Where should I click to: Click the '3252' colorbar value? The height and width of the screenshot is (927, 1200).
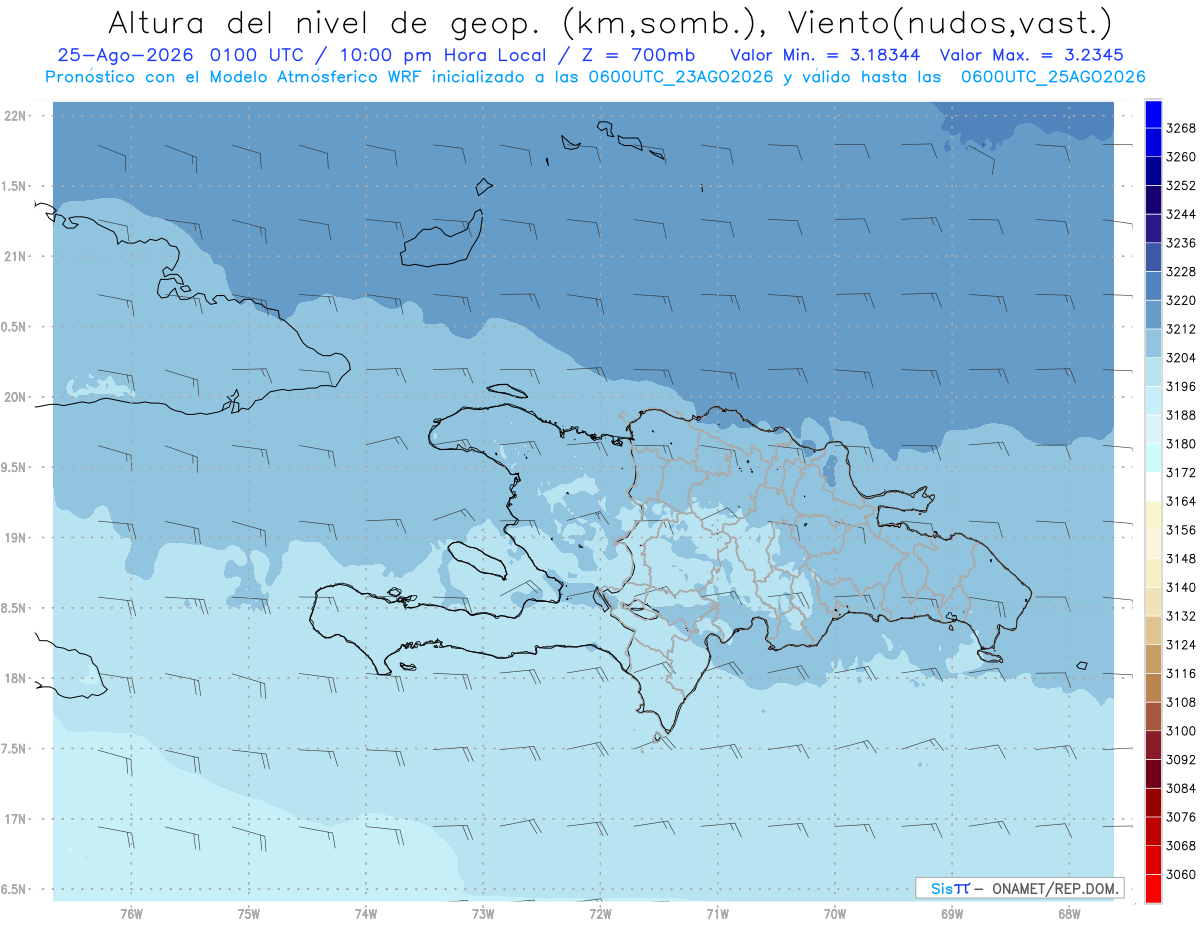point(1181,185)
